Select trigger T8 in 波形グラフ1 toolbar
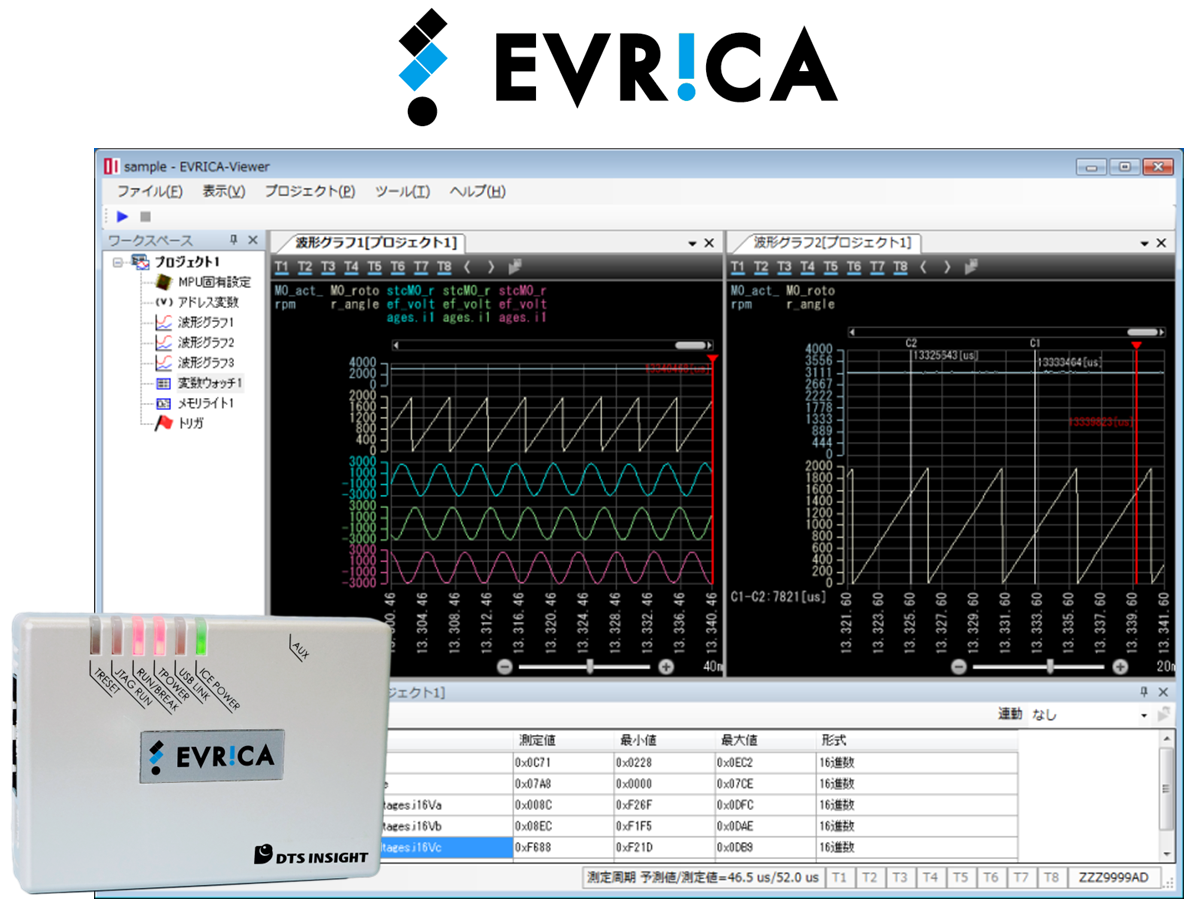Image resolution: width=1184 pixels, height=904 pixels. coord(444,267)
